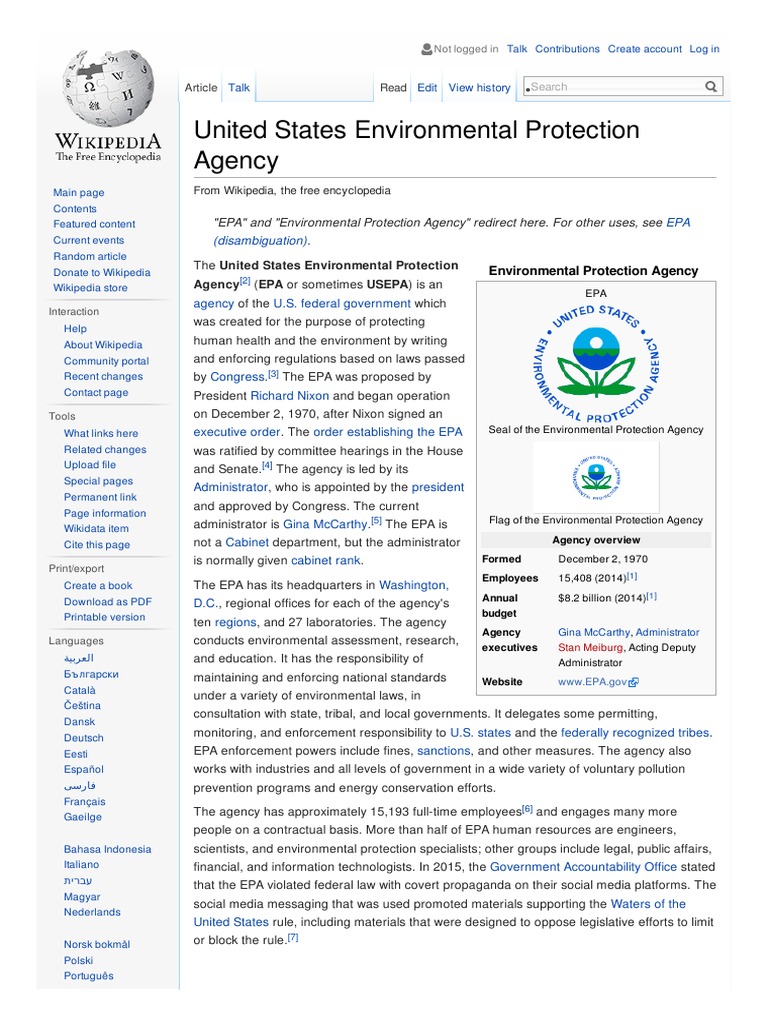Click the regions link
Viewport: 768px width, 1024px height.
click(236, 623)
